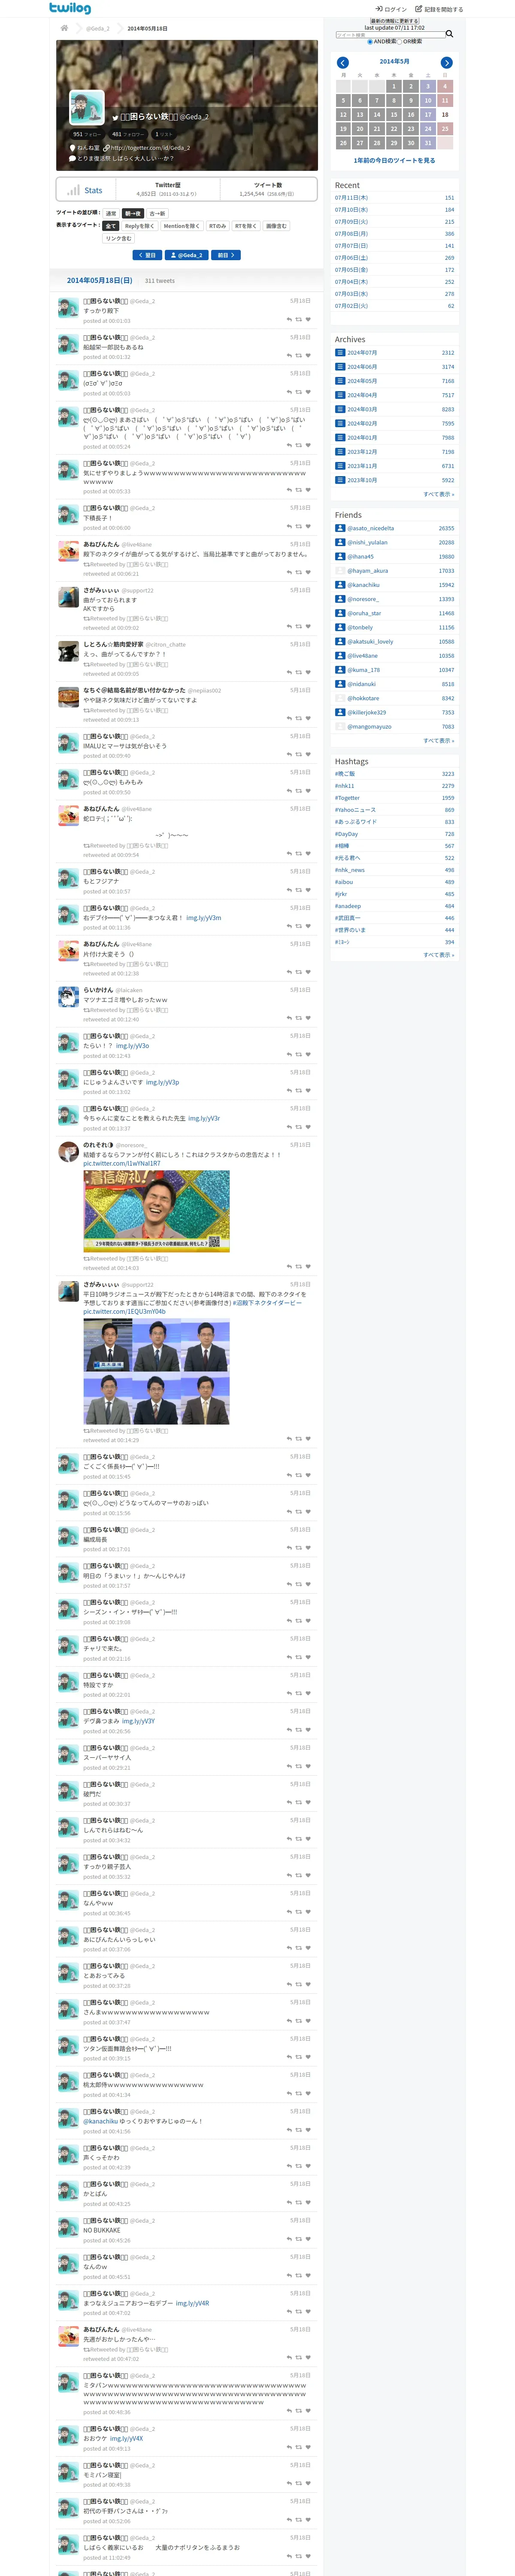Screen dimensions: 515x2576
Task: Open Recent entry 07月08日(月)
Action: 351,233
